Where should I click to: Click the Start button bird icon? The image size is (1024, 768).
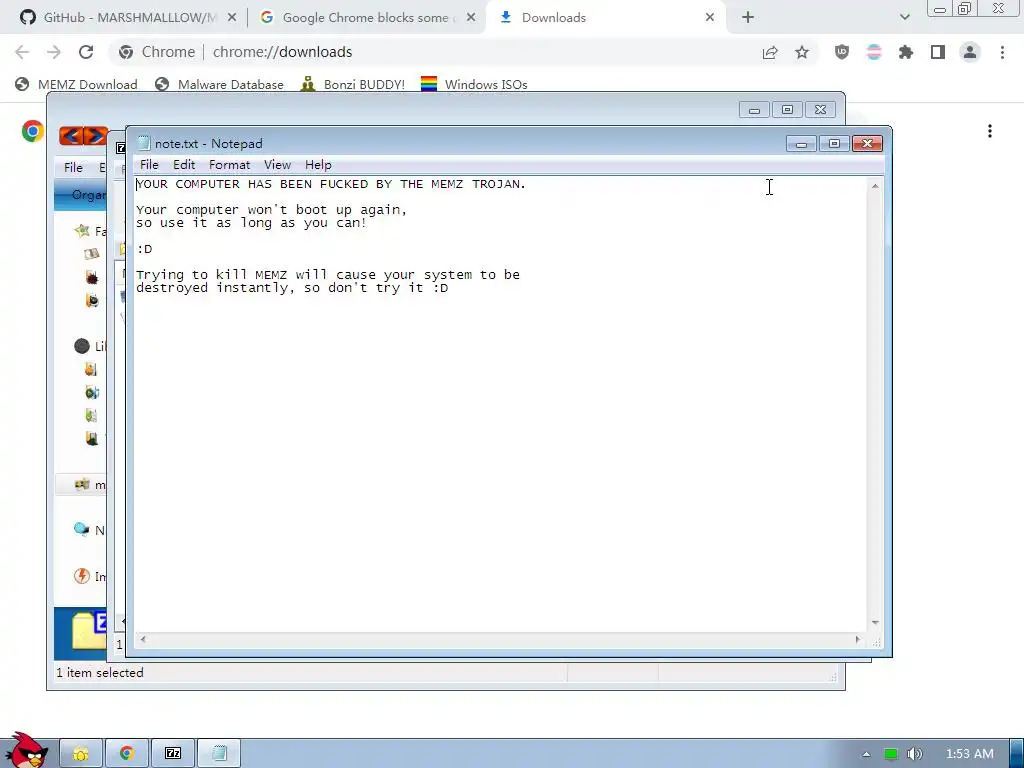[x=27, y=751]
